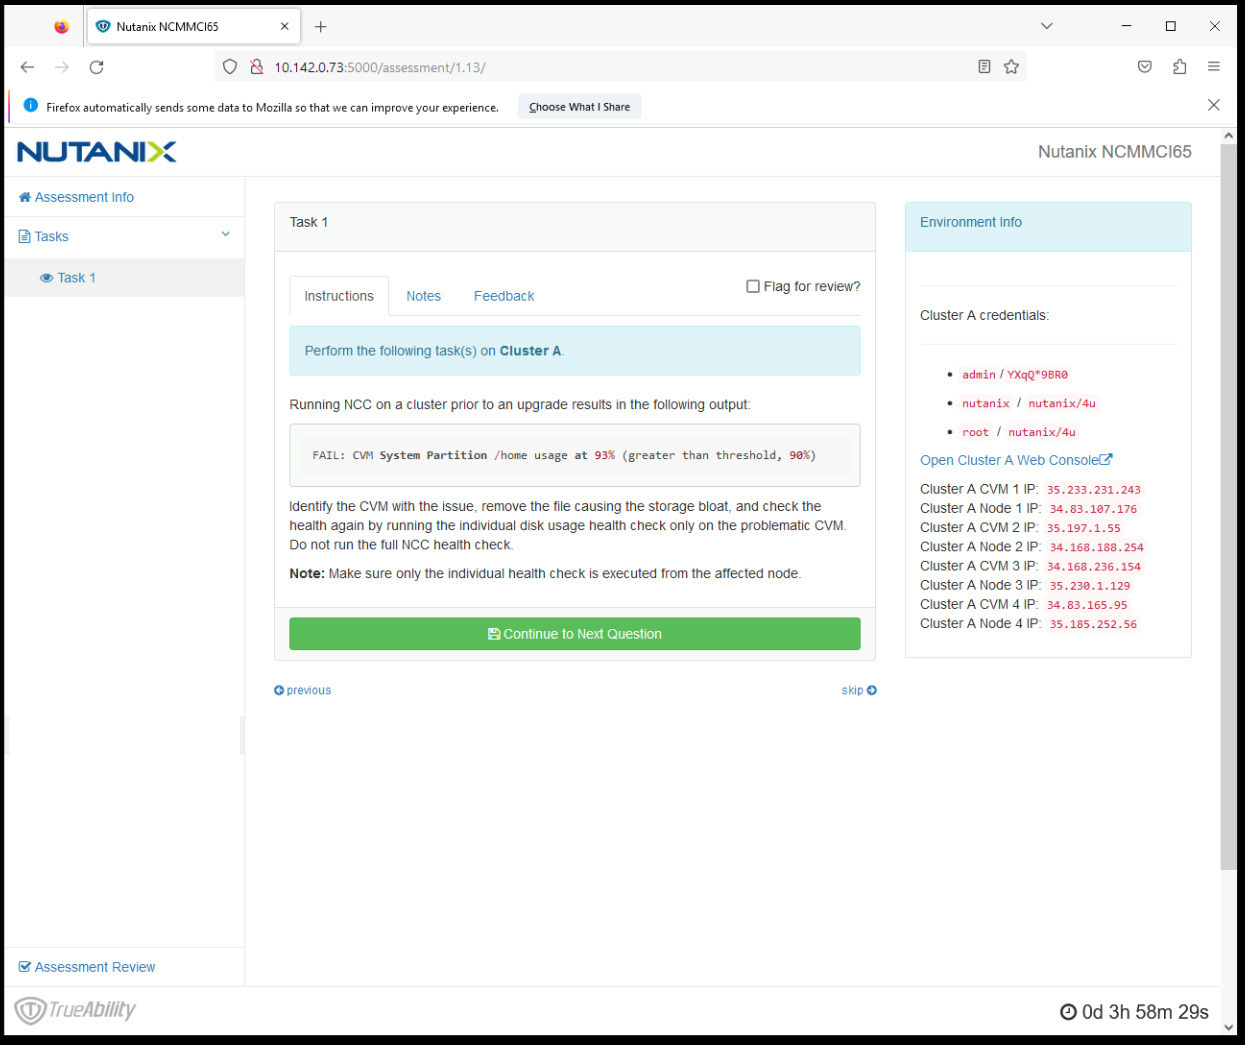Select Cluster A Node 4 IP 35.185.252.56
Screen dimensions: 1245x1045
point(1093,624)
